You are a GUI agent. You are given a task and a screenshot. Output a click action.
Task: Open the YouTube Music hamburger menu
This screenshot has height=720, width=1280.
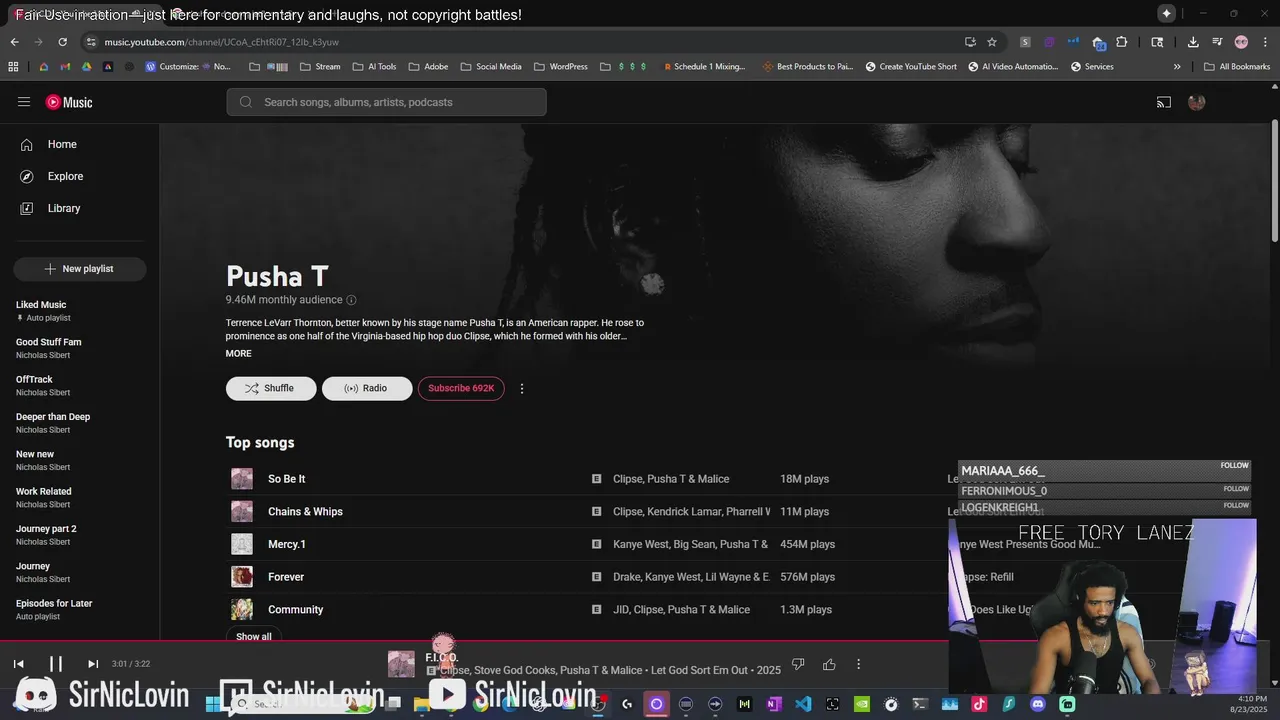(24, 102)
